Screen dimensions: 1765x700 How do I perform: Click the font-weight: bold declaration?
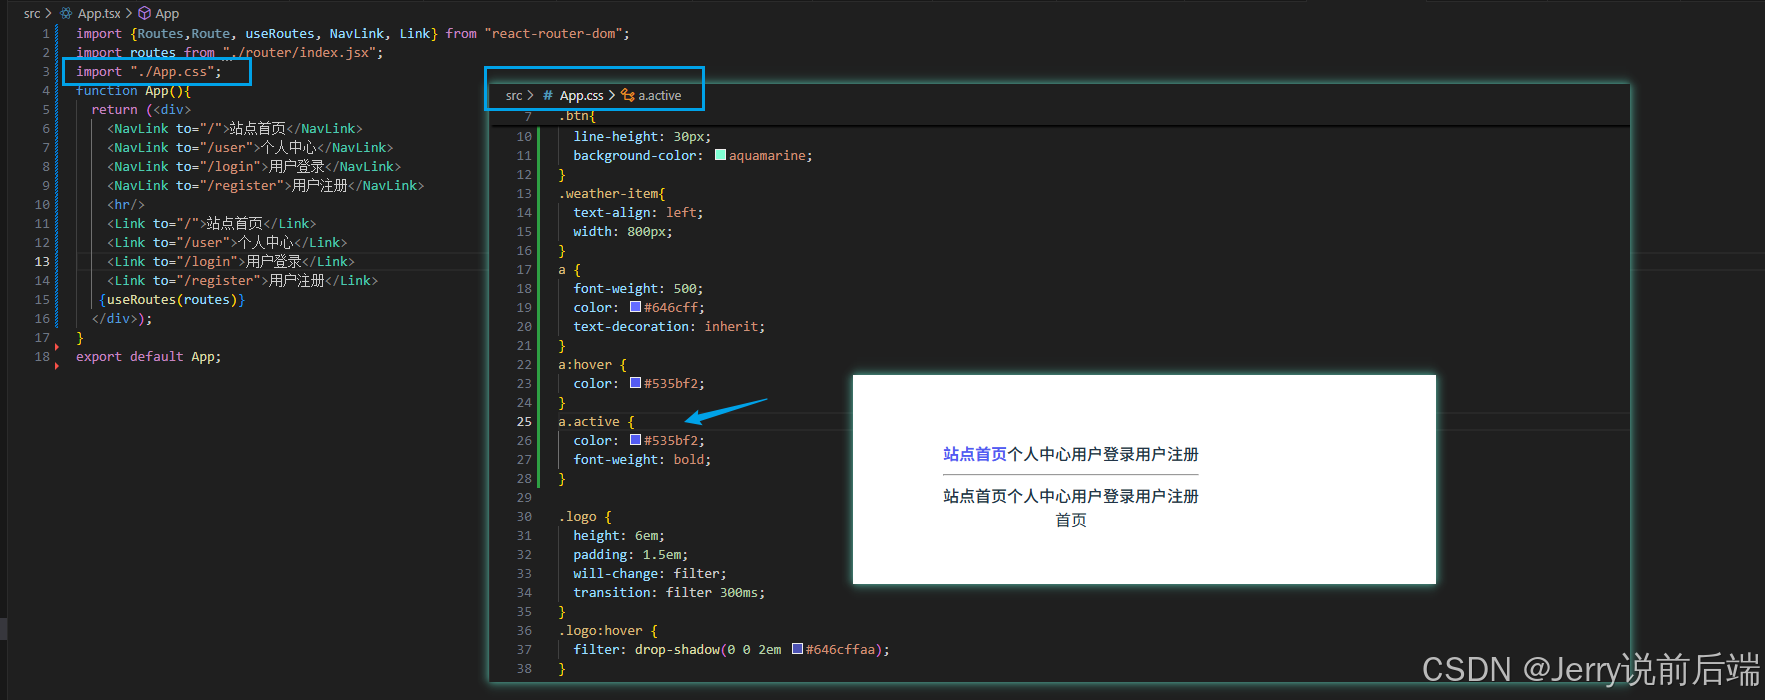(x=642, y=460)
